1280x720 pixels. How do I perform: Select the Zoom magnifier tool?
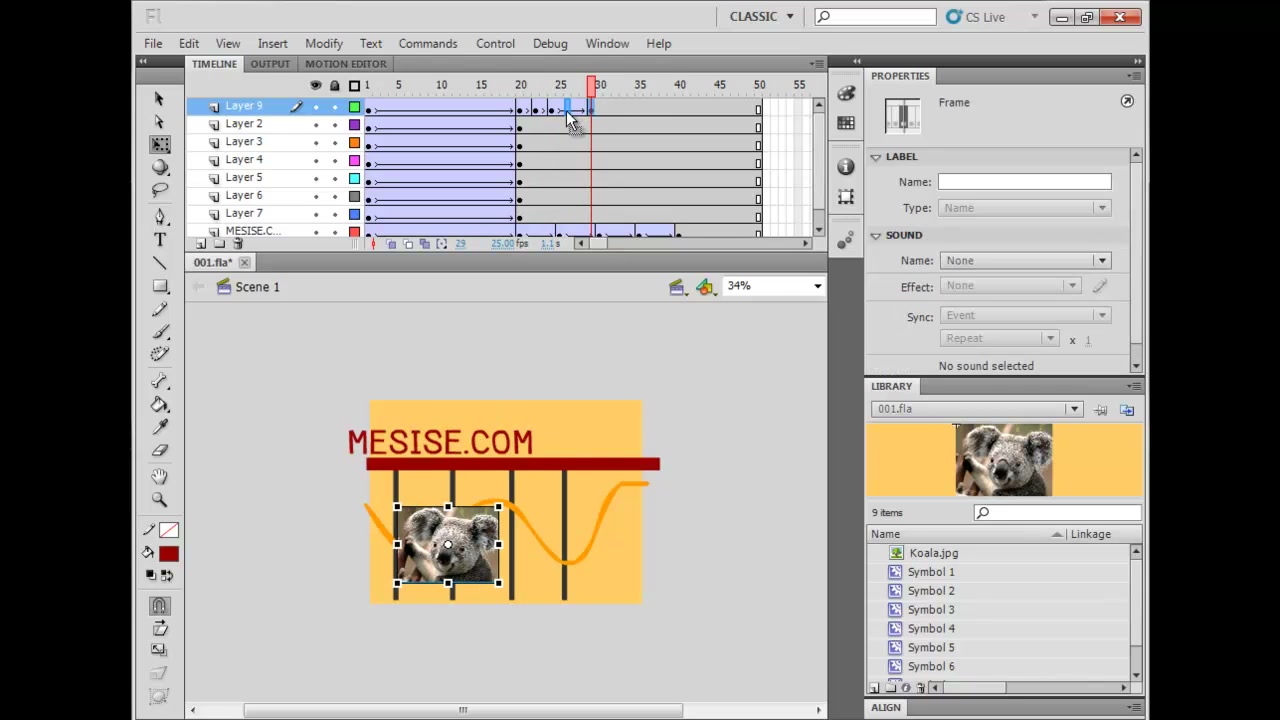pyautogui.click(x=160, y=499)
